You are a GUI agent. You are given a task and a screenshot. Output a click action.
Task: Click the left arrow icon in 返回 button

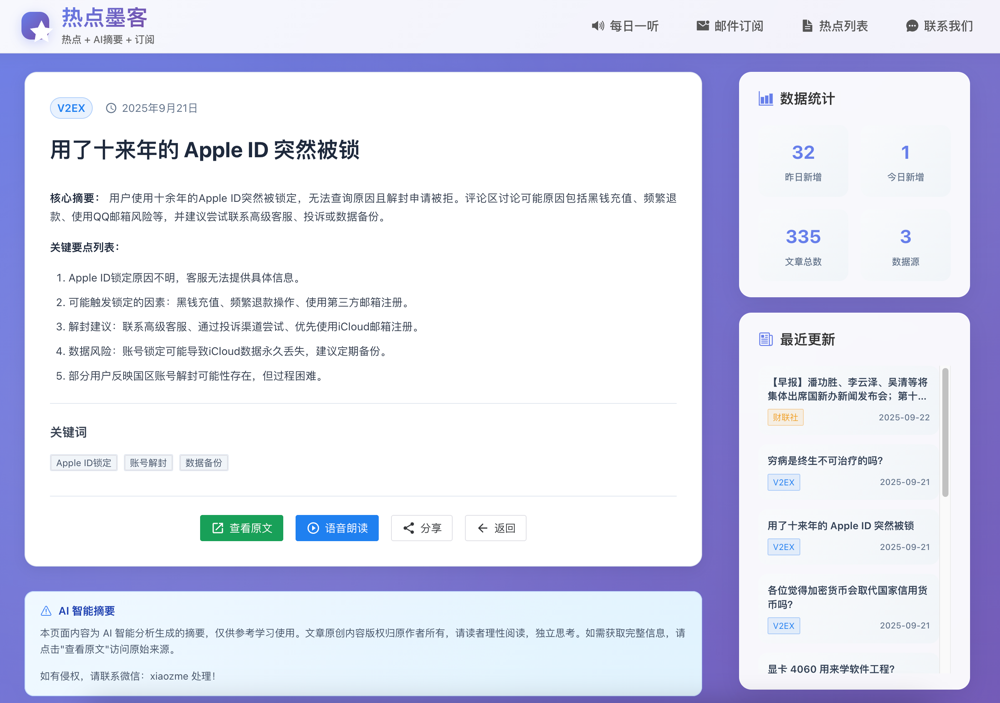point(483,528)
